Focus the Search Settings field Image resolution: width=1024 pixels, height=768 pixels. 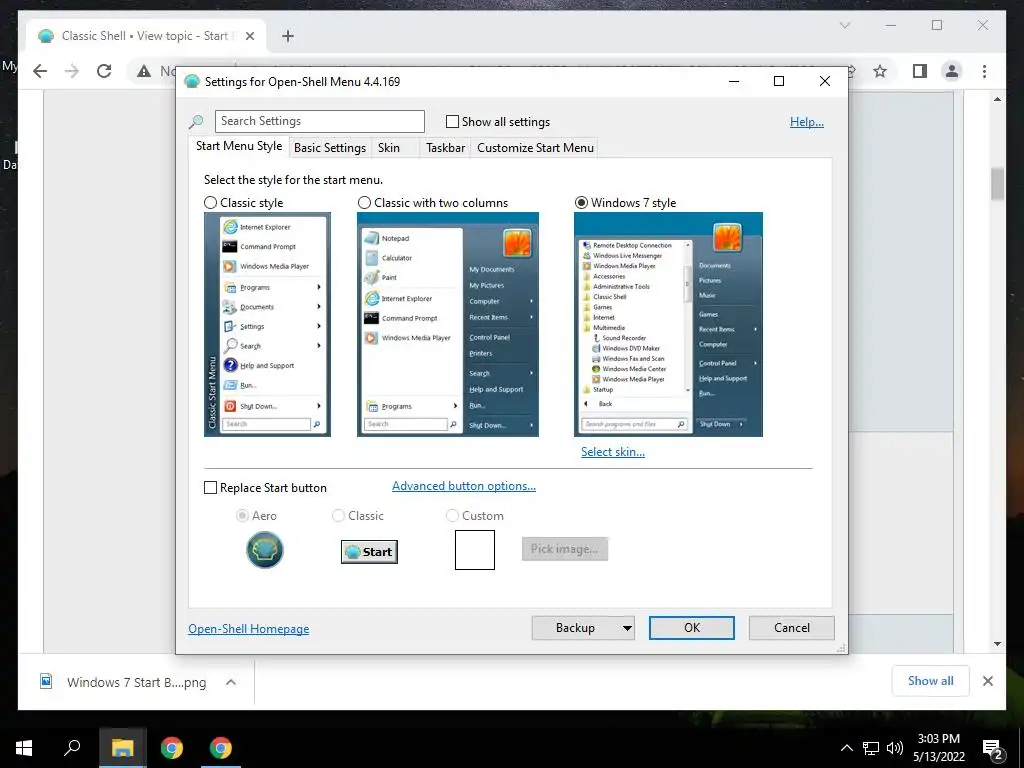[x=319, y=121]
